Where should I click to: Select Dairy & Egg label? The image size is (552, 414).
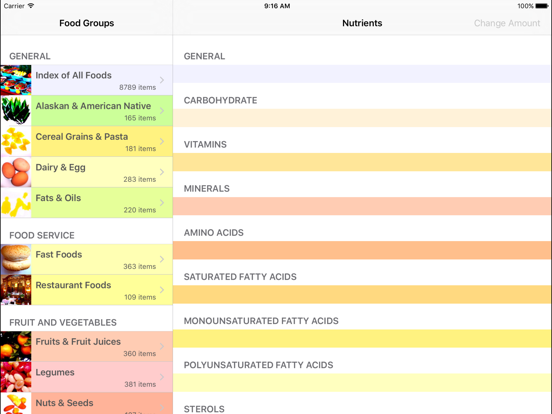[x=60, y=168]
